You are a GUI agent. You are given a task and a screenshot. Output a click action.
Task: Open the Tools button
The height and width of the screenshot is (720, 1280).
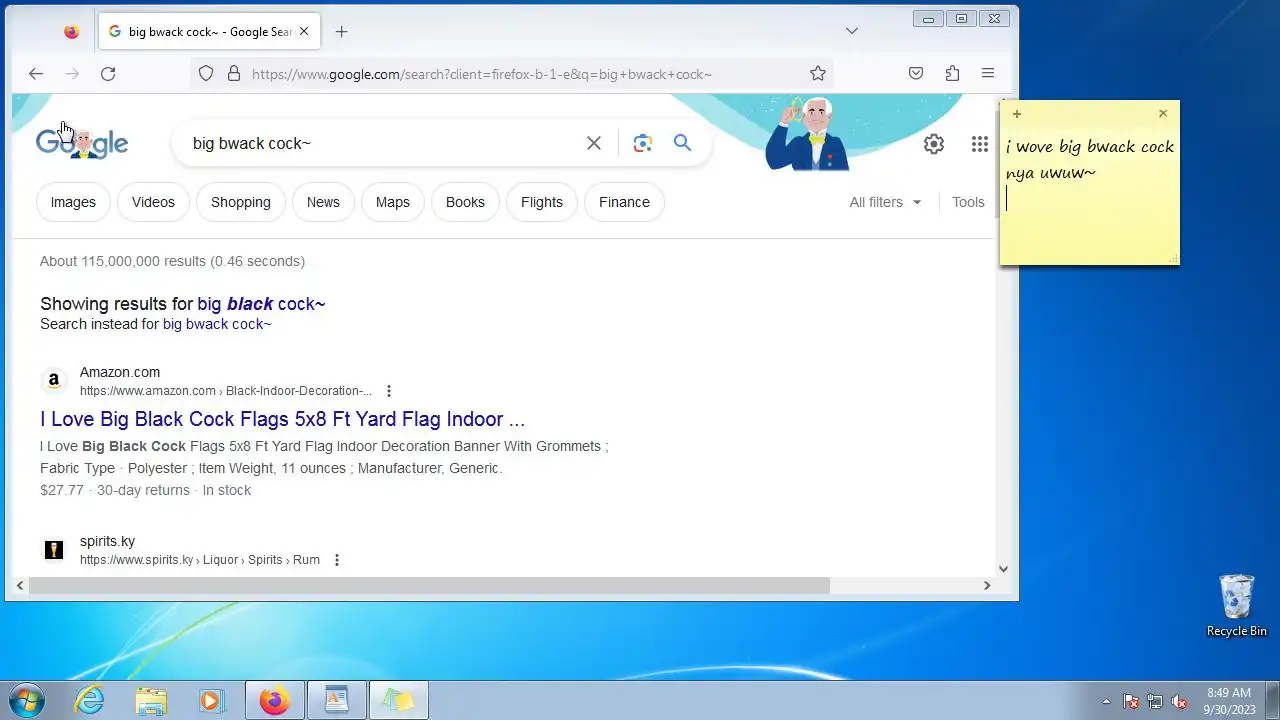[968, 202]
